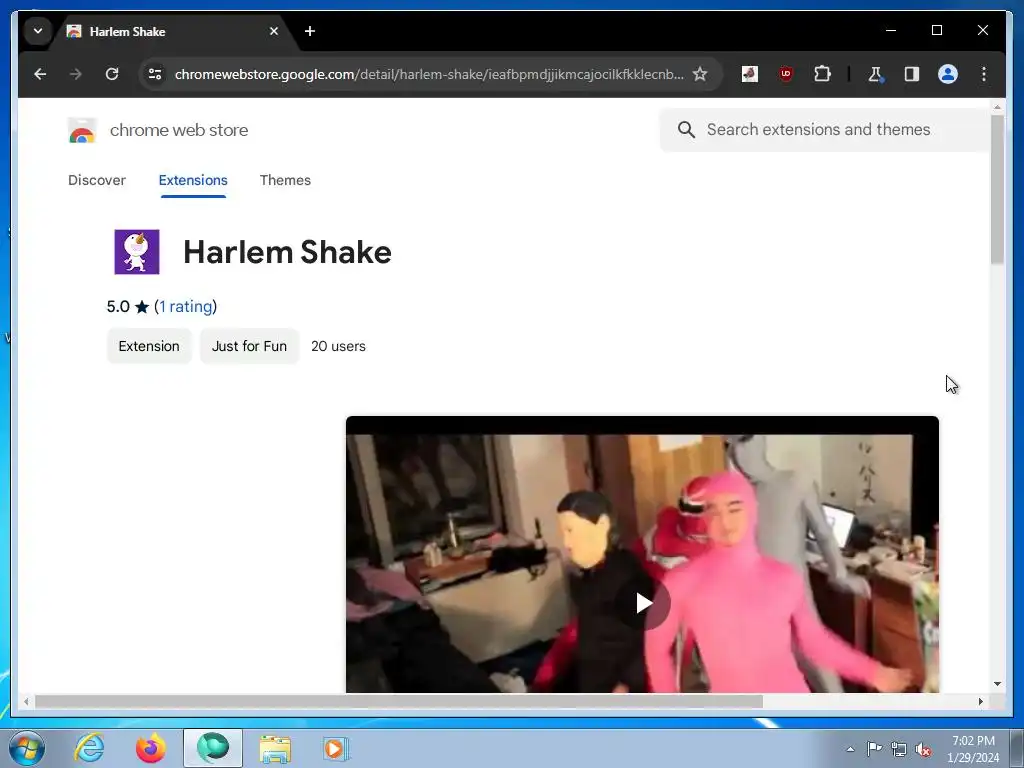The image size is (1024, 768).
Task: Close the Harlem Shake tab
Action: tap(274, 31)
